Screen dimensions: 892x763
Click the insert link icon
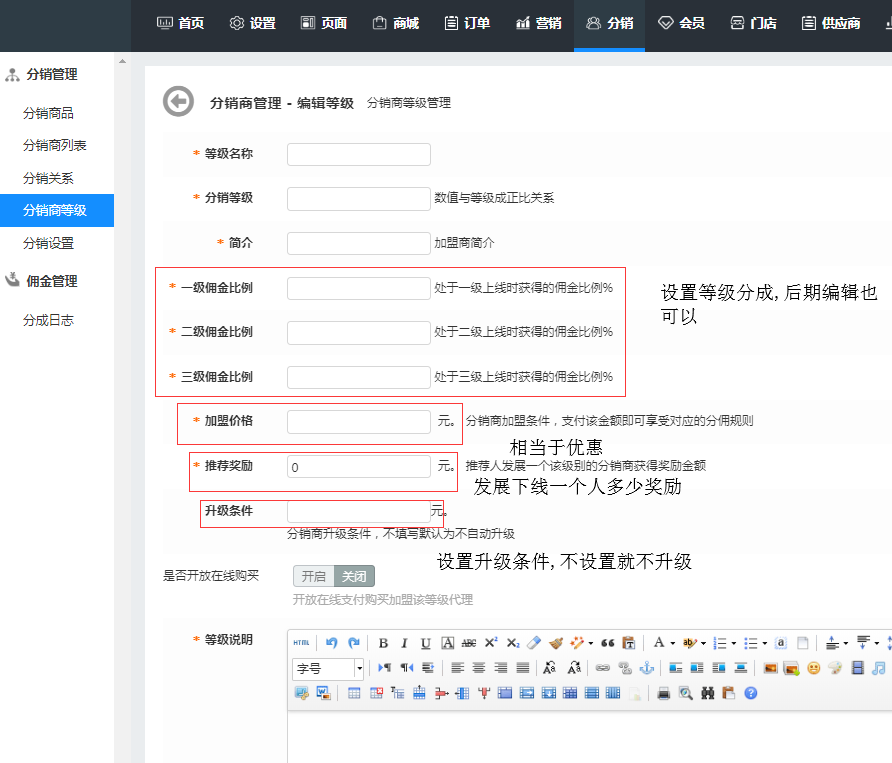[x=602, y=668]
